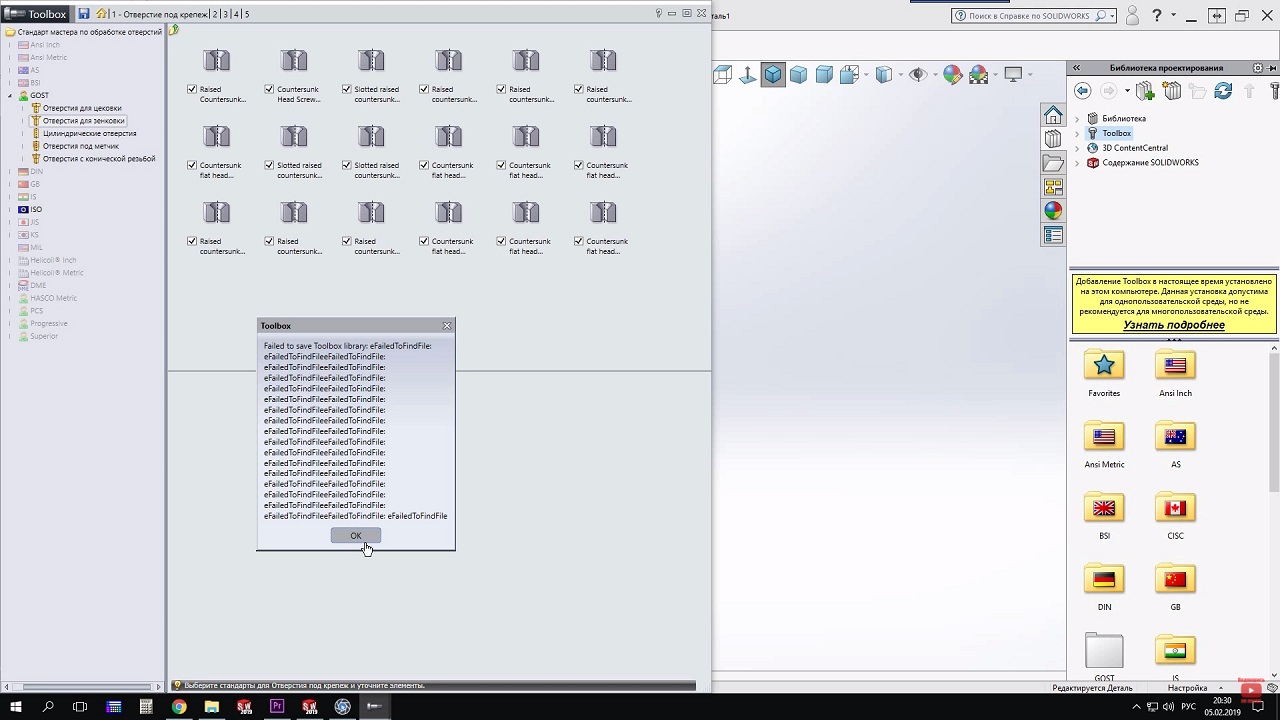Open the Ansi Inch folder thumbnail

(1175, 366)
